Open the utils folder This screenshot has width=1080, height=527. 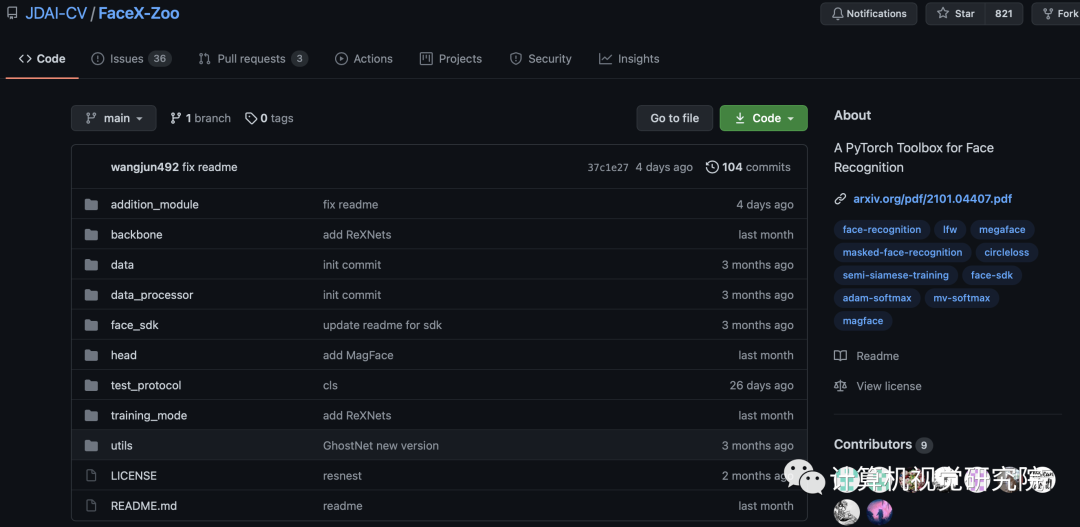[121, 446]
